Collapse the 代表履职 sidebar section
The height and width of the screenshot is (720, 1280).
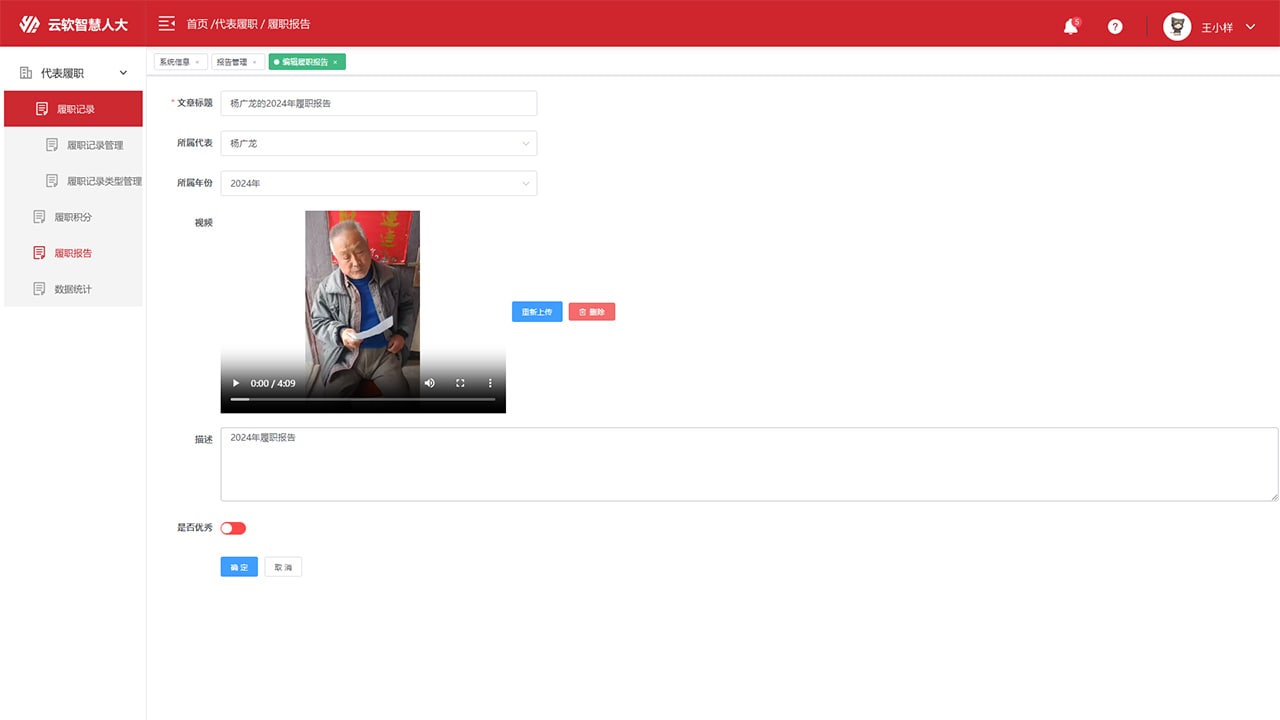coord(124,73)
